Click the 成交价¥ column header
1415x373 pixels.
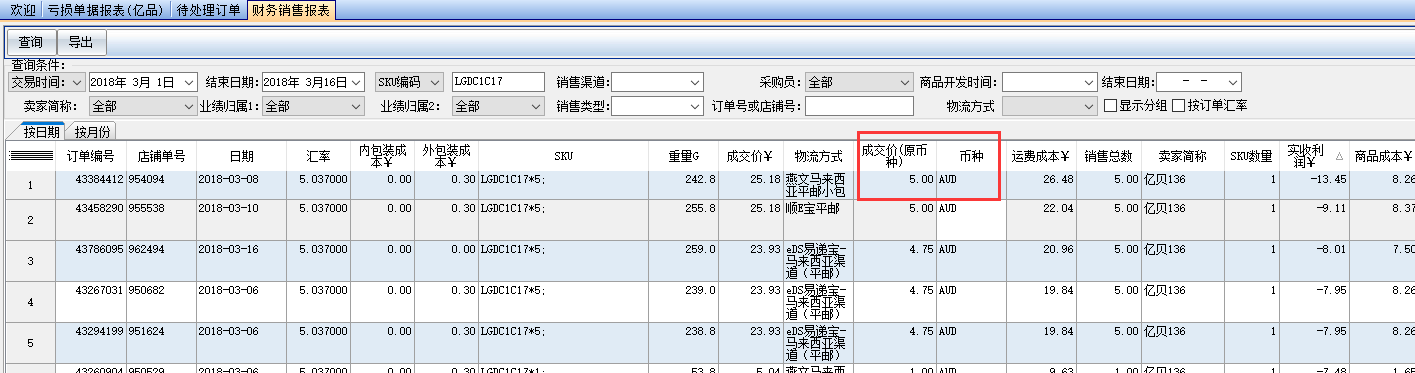pyautogui.click(x=750, y=156)
